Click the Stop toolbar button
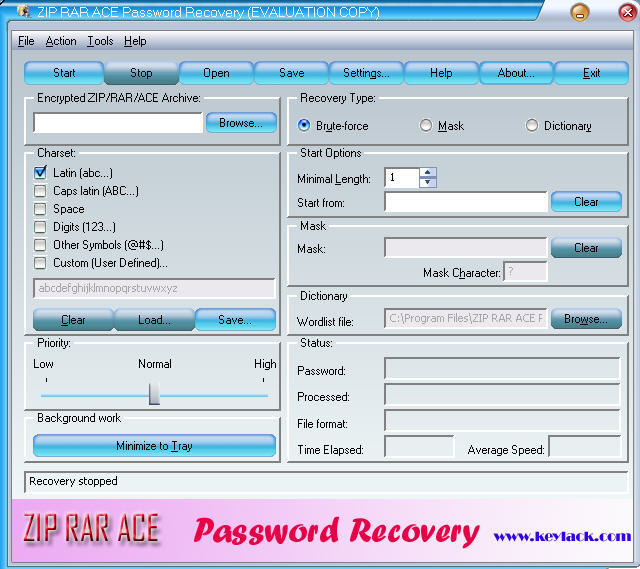The width and height of the screenshot is (640, 569). point(141,73)
